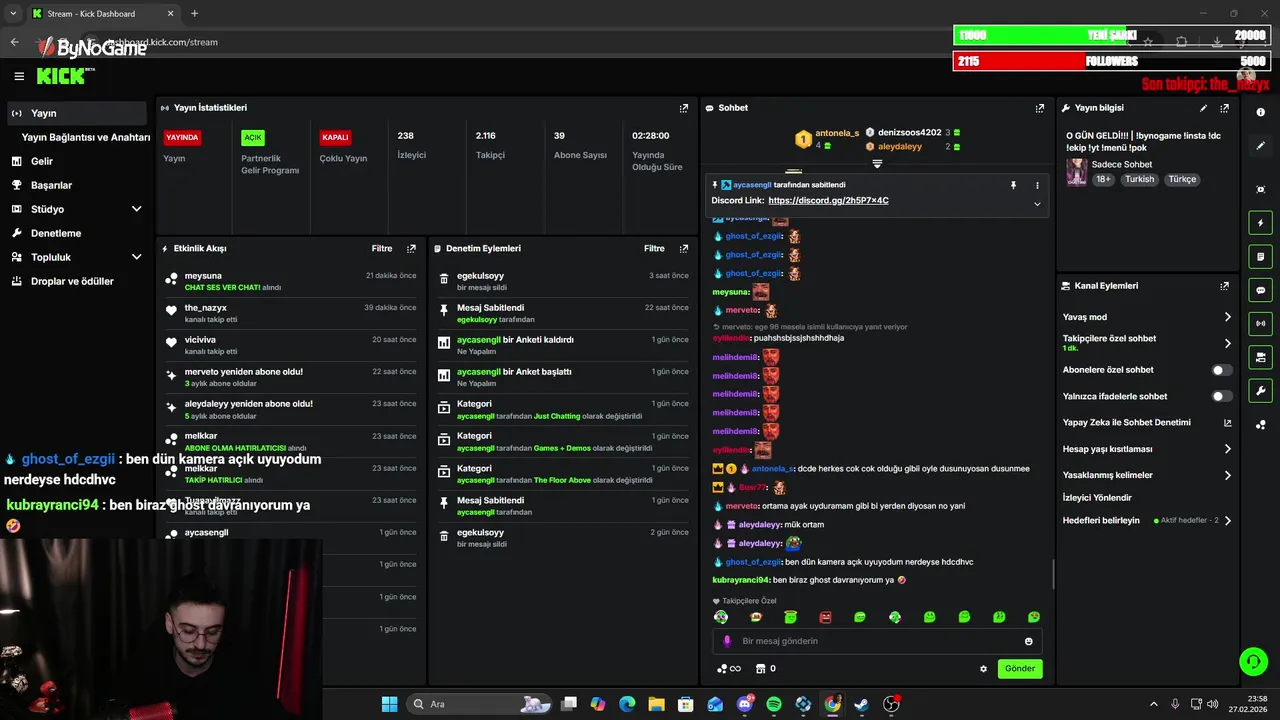1280x720 pixels.
Task: Open Spotify from the taskbar
Action: (x=774, y=704)
